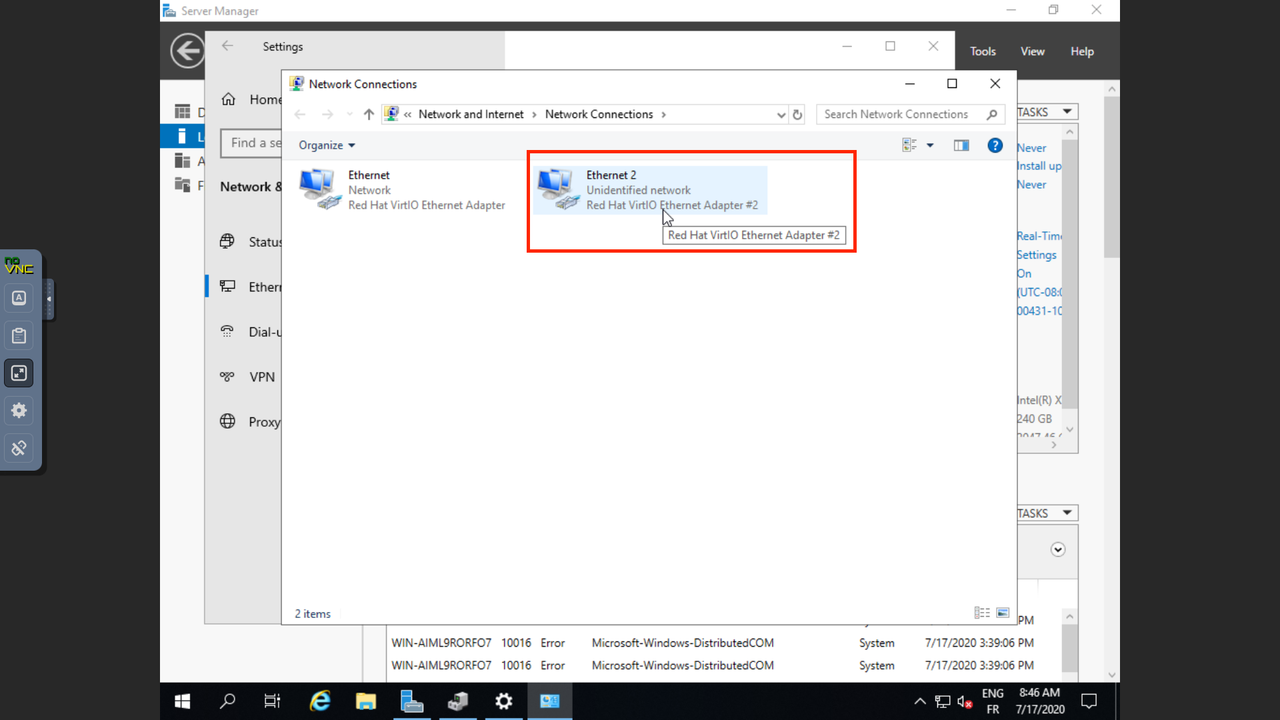Screen dimensions: 1280x720
Task: Open taskbar search
Action: pos(228,702)
